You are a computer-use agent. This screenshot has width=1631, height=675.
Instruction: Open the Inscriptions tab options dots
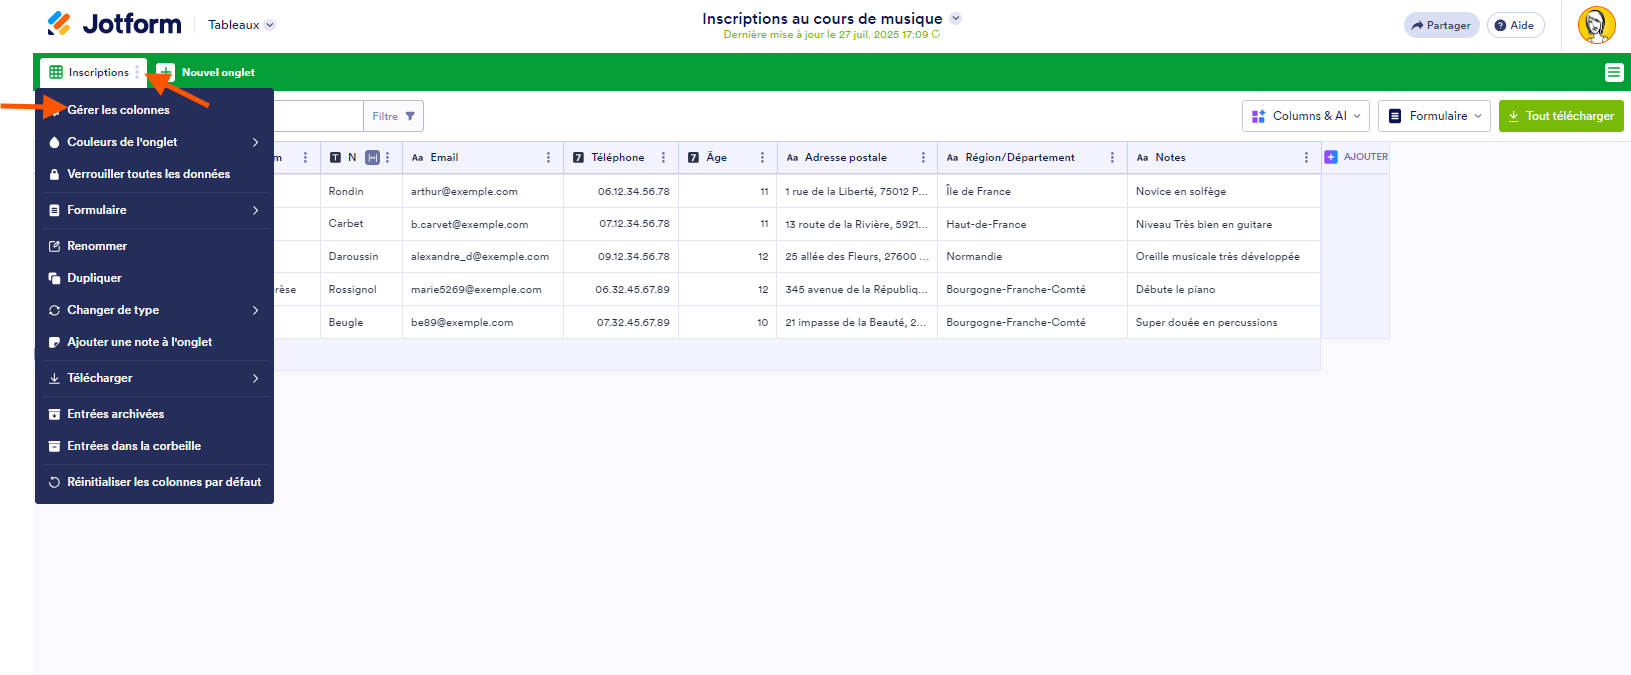coord(138,72)
